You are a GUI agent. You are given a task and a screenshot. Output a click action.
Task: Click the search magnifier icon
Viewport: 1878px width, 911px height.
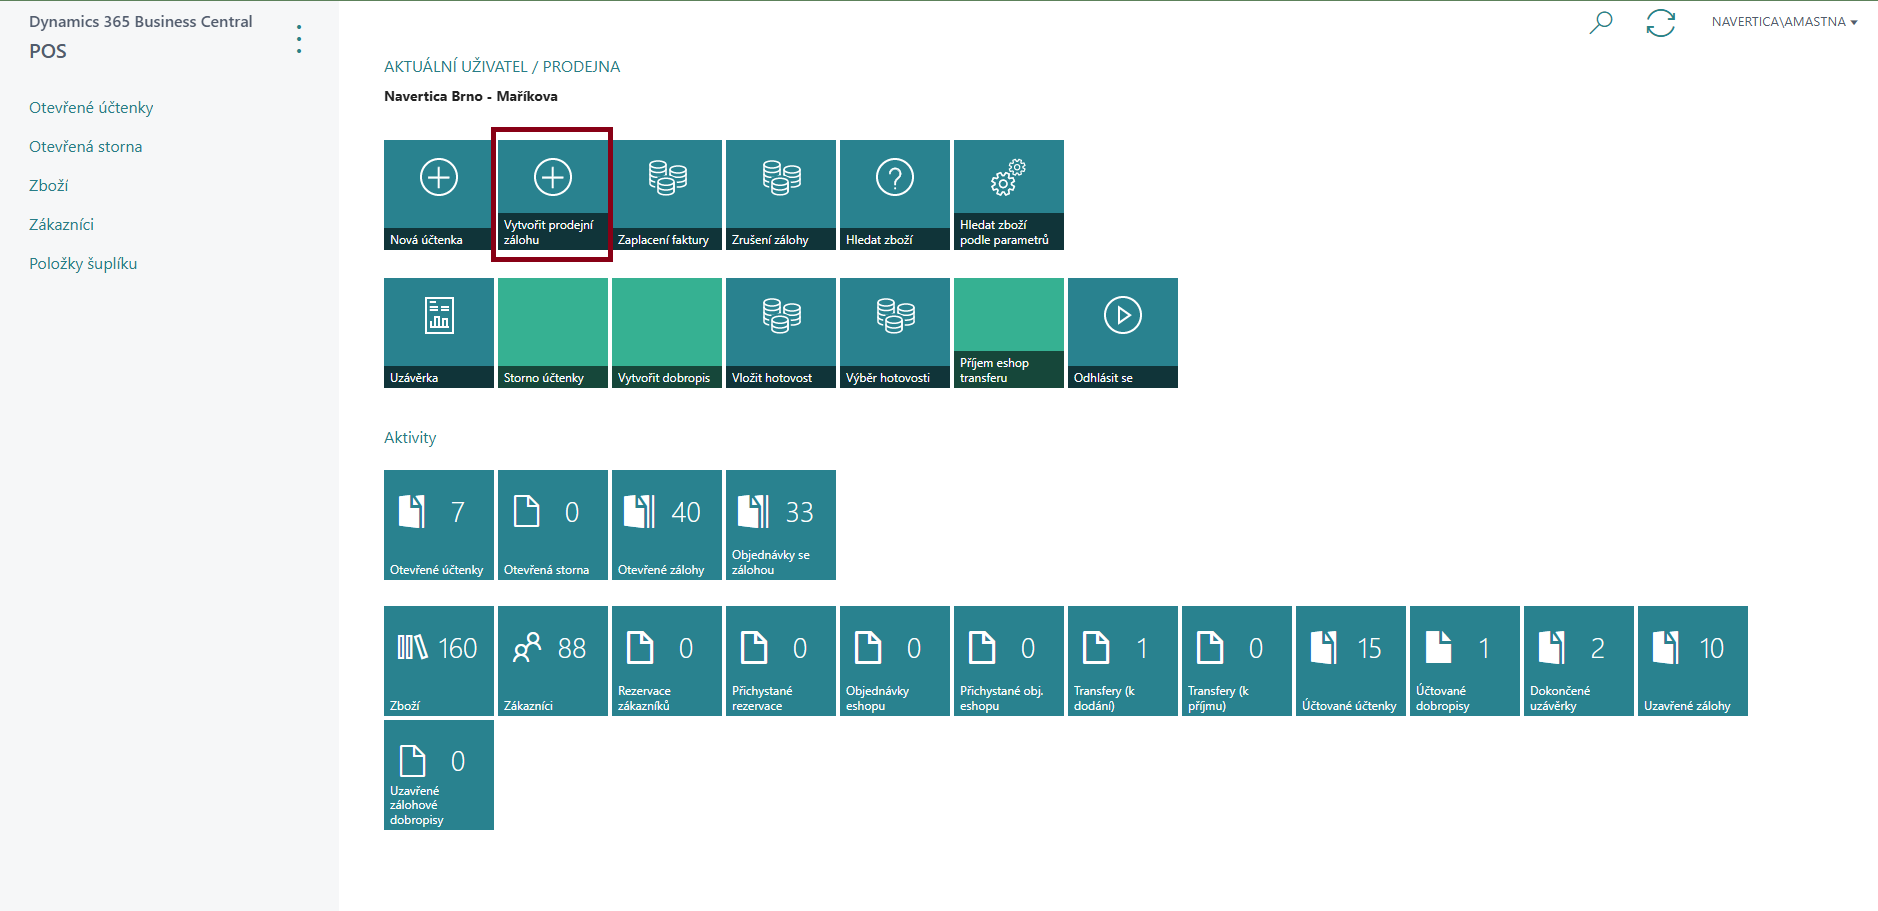pos(1601,22)
